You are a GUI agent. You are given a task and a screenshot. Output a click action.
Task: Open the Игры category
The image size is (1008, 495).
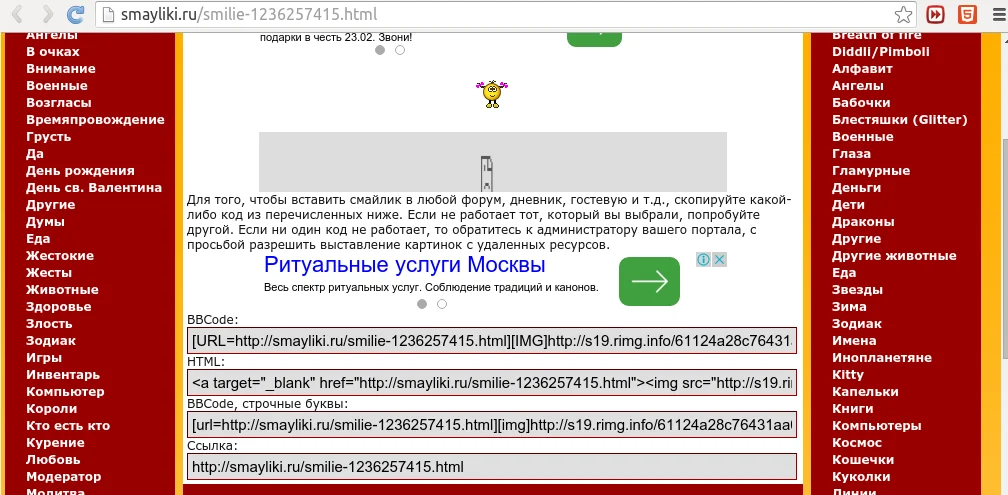(x=44, y=358)
